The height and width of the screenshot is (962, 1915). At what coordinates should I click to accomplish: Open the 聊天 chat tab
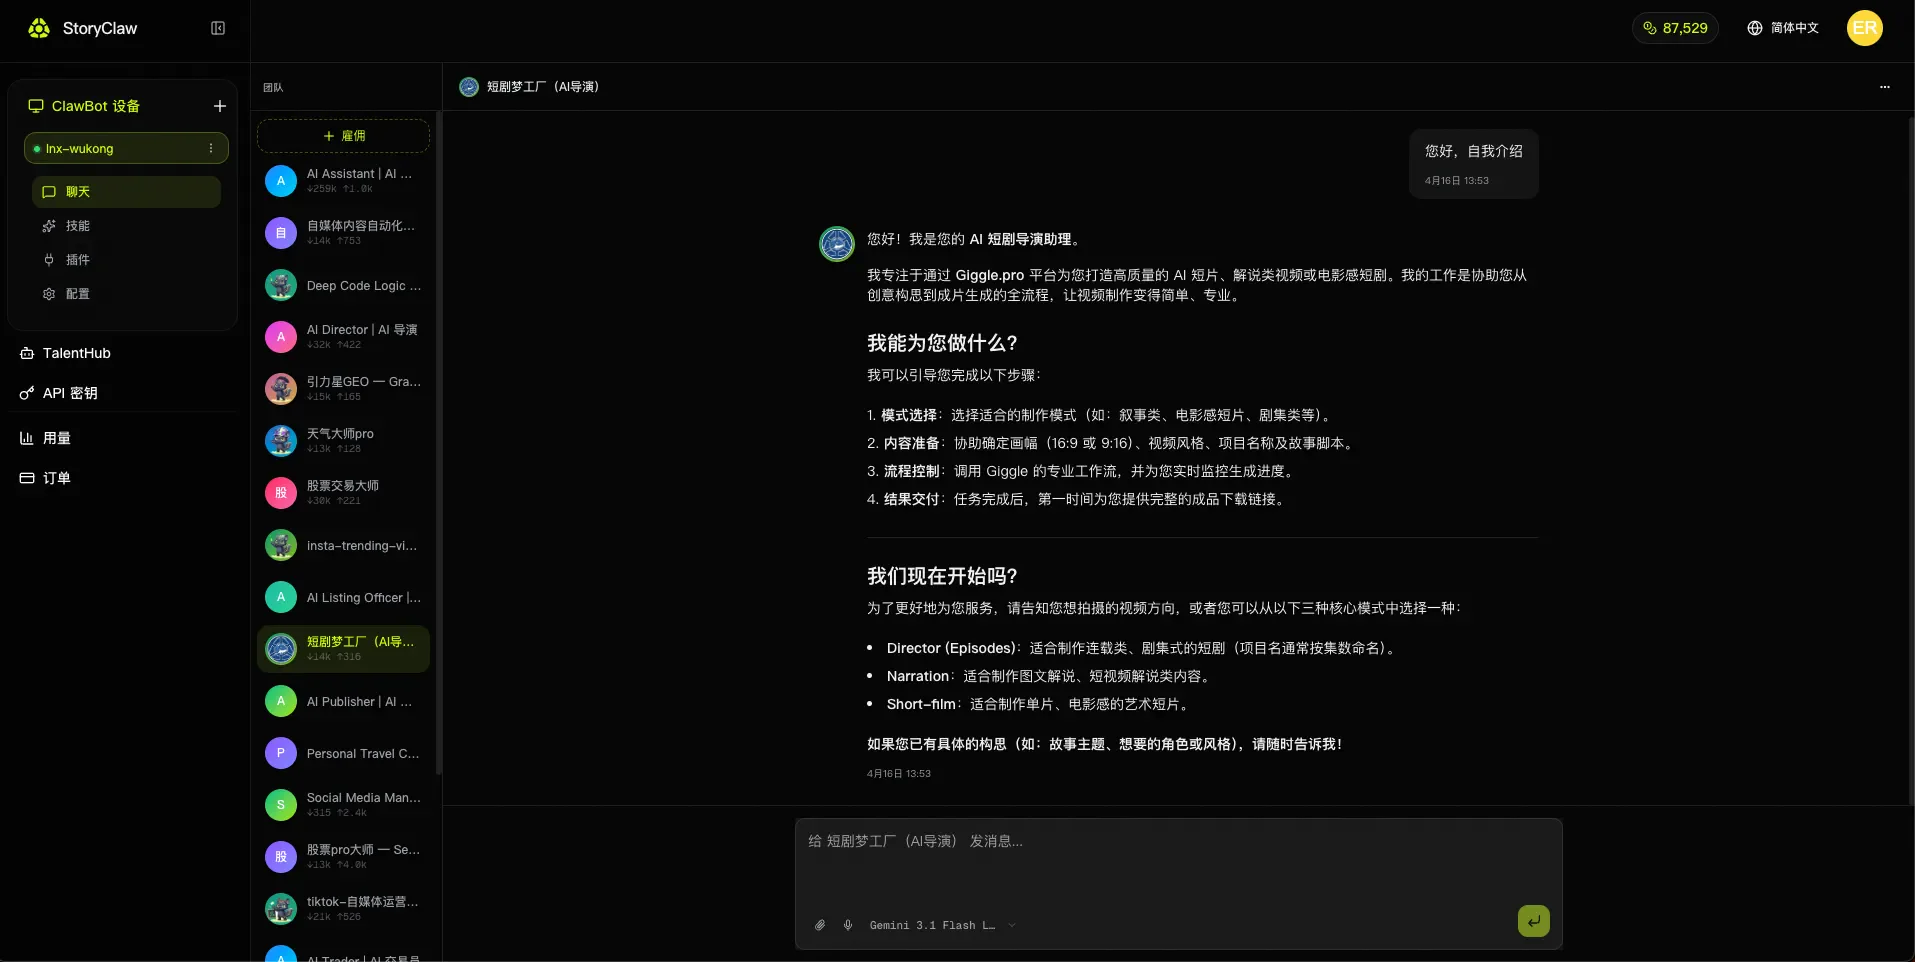coord(126,192)
